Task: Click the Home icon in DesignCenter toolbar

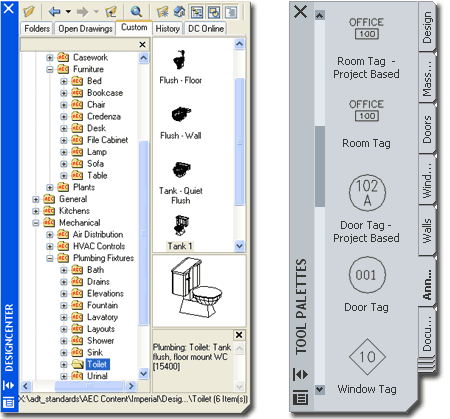Action: (180, 12)
